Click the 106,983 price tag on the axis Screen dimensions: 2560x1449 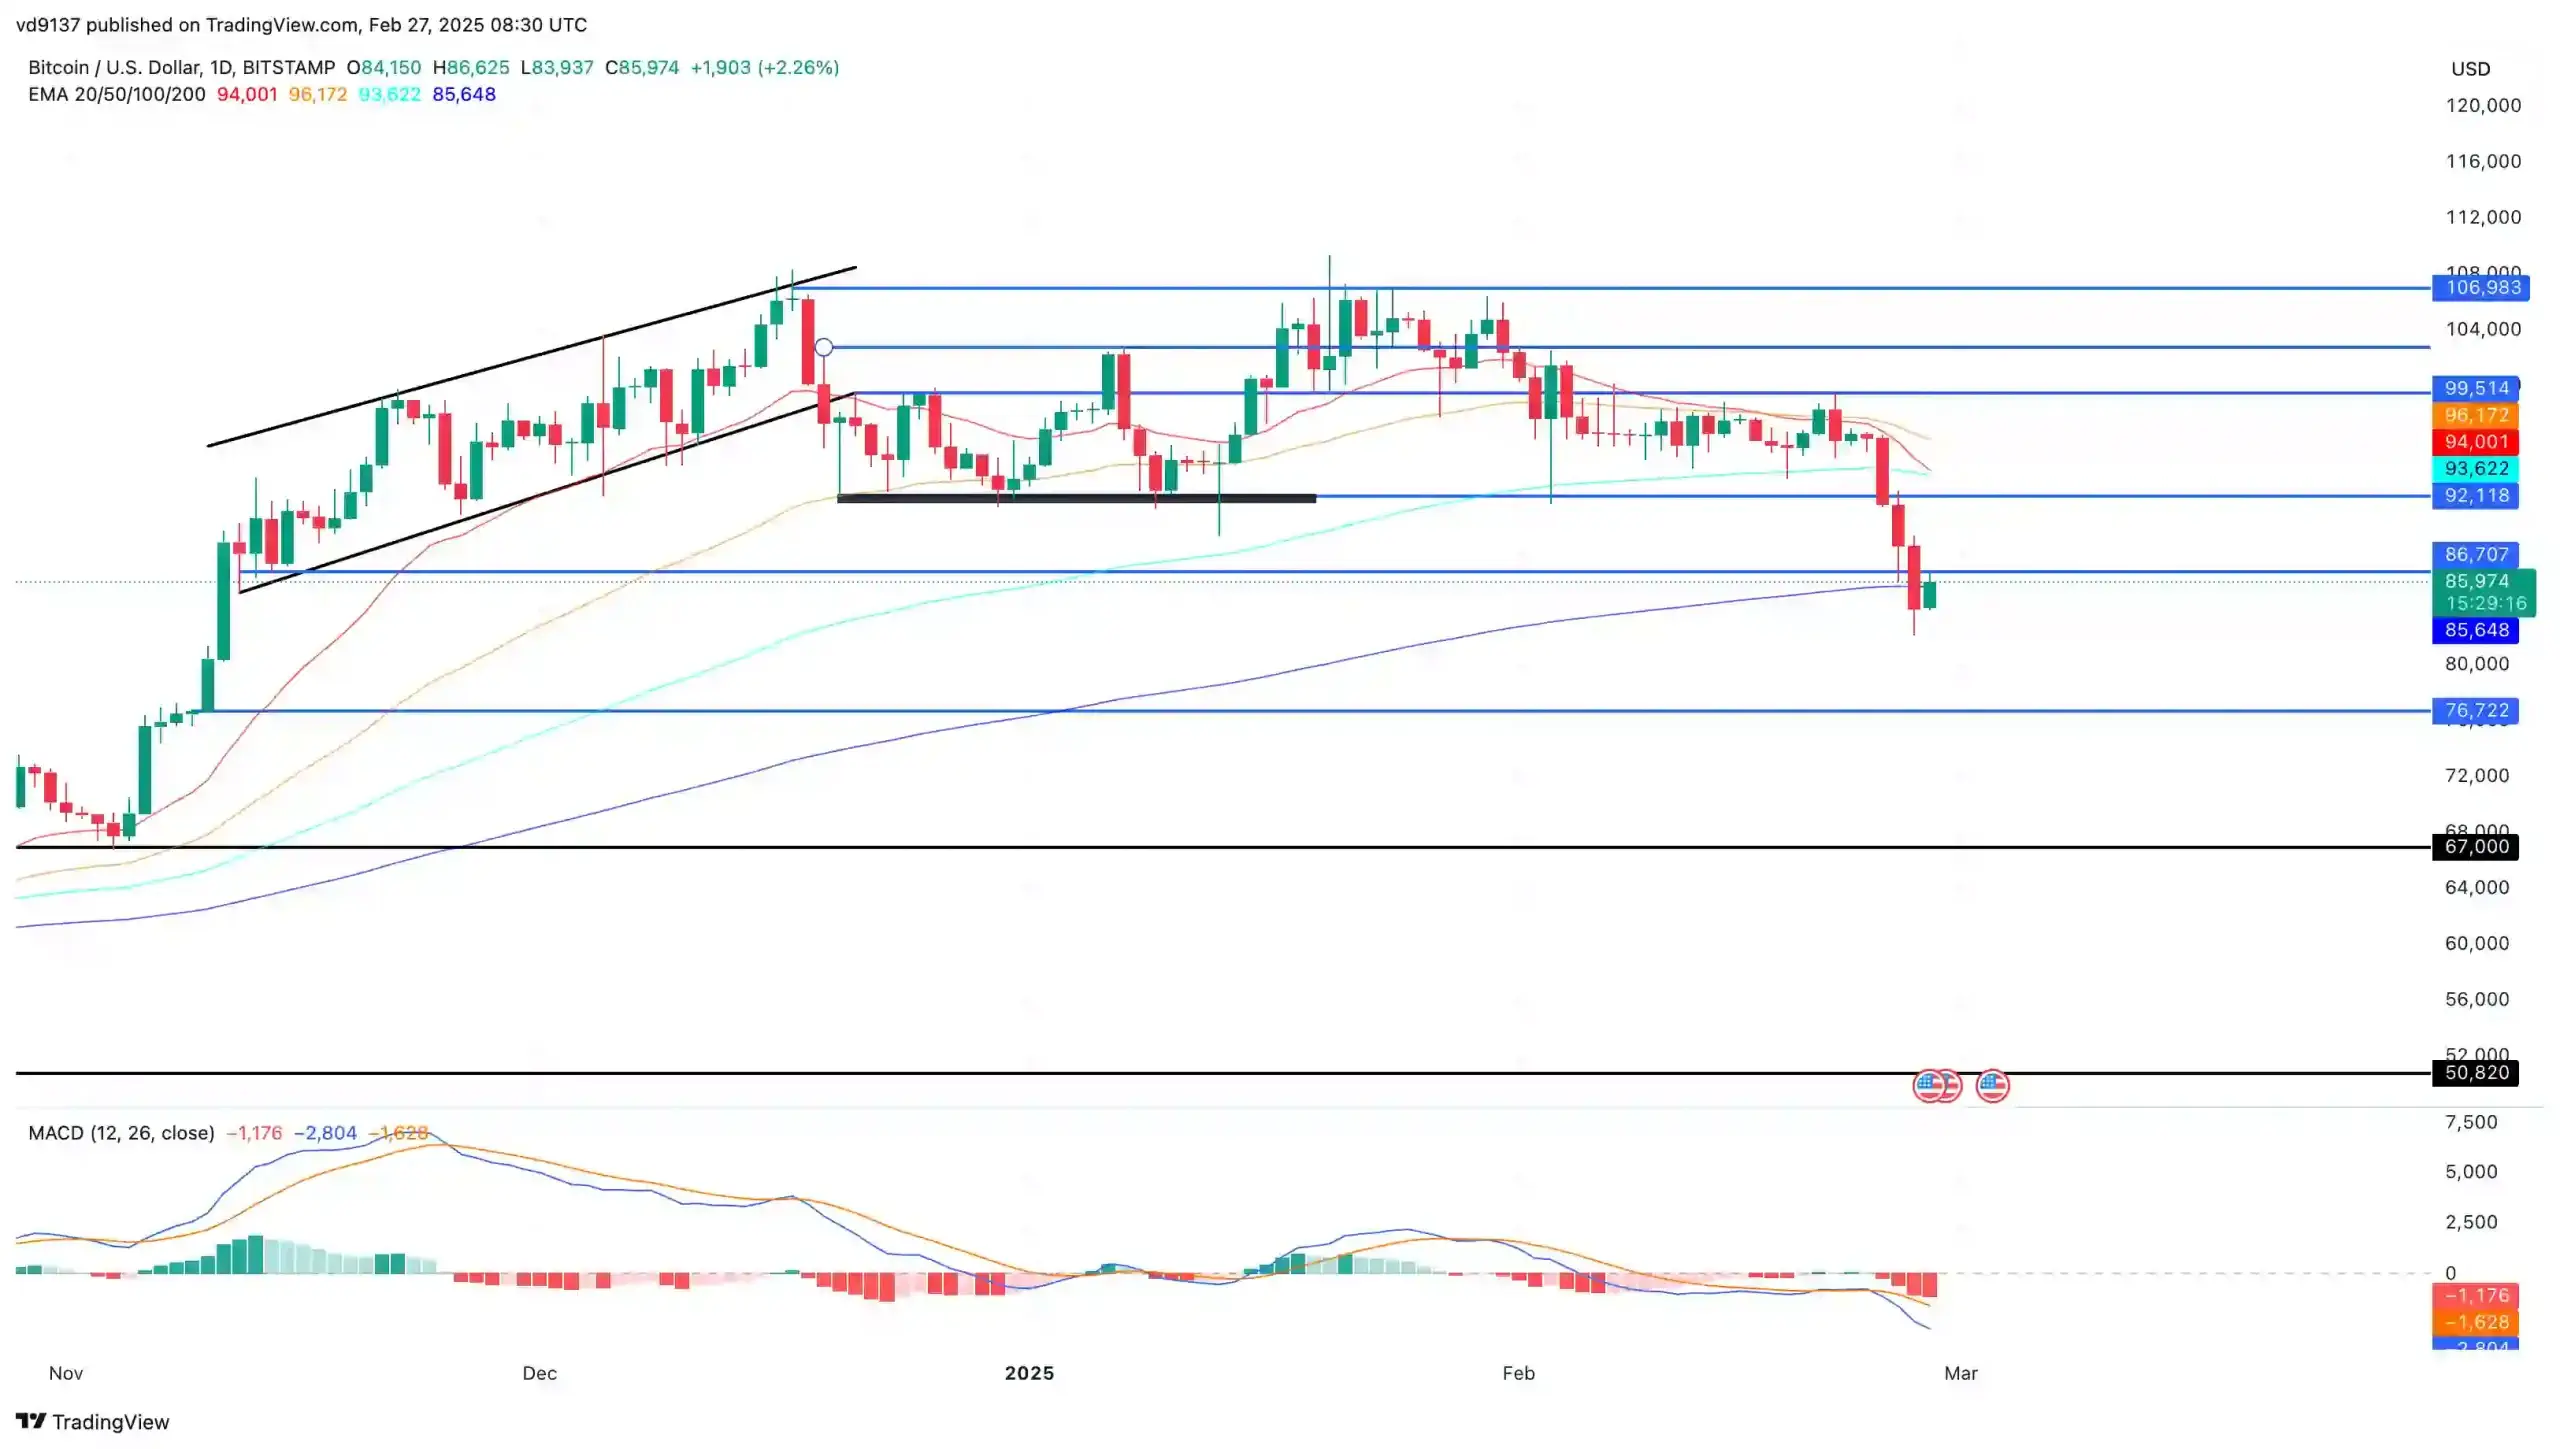coord(2482,288)
